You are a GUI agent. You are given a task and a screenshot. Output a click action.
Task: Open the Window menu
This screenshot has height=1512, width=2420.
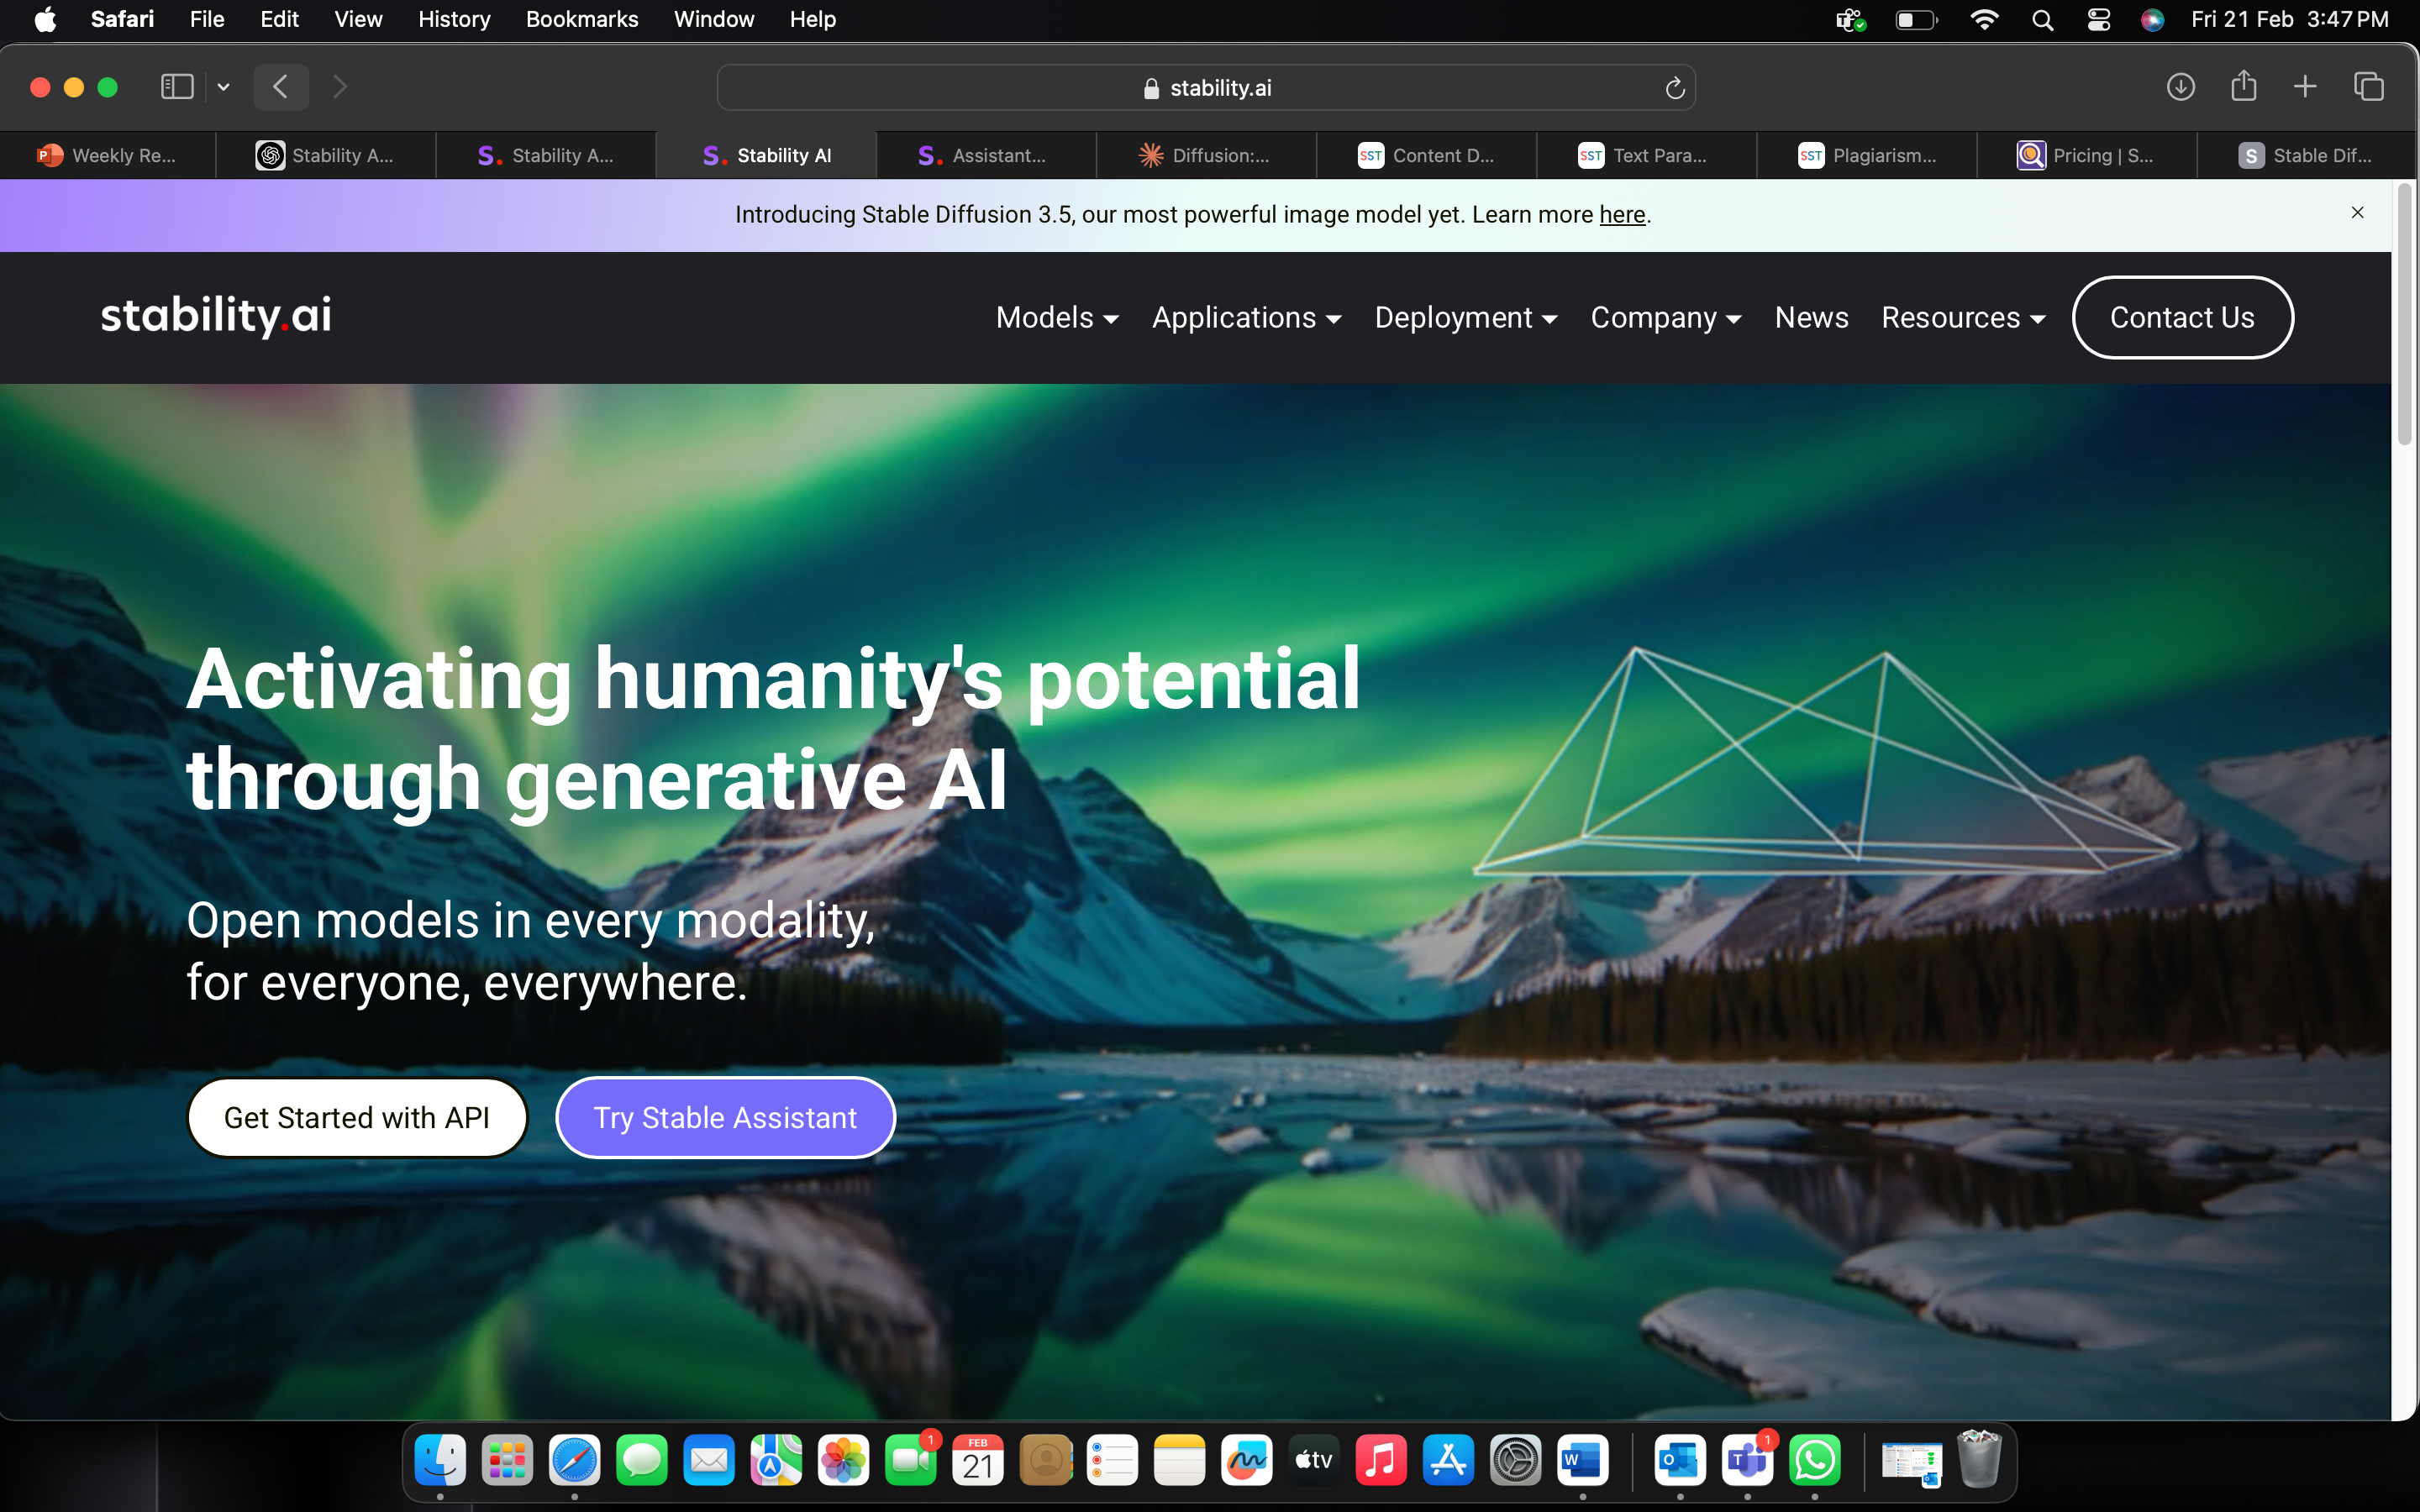point(714,20)
